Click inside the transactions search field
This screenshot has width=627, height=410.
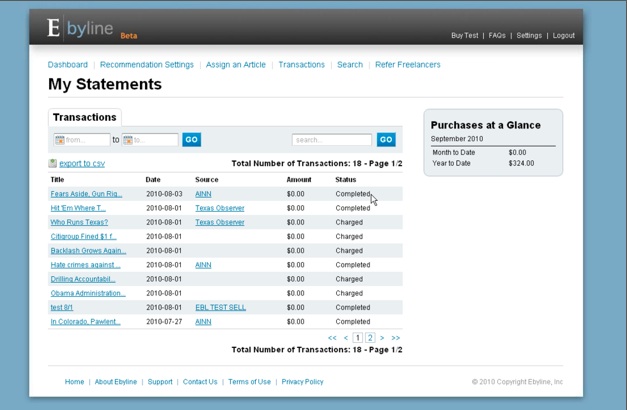point(332,140)
